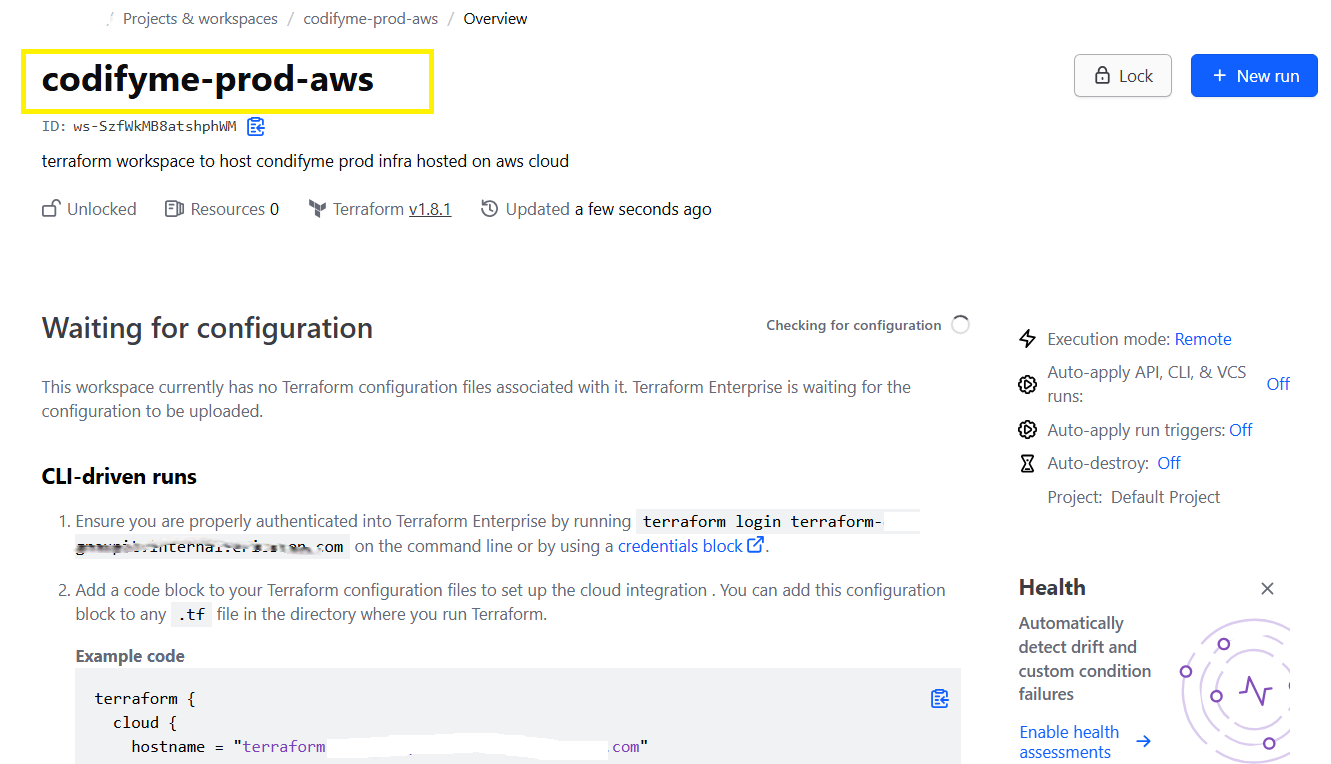The height and width of the screenshot is (764, 1331).
Task: Click the Auto-destroy hourglass icon
Action: pos(1027,463)
